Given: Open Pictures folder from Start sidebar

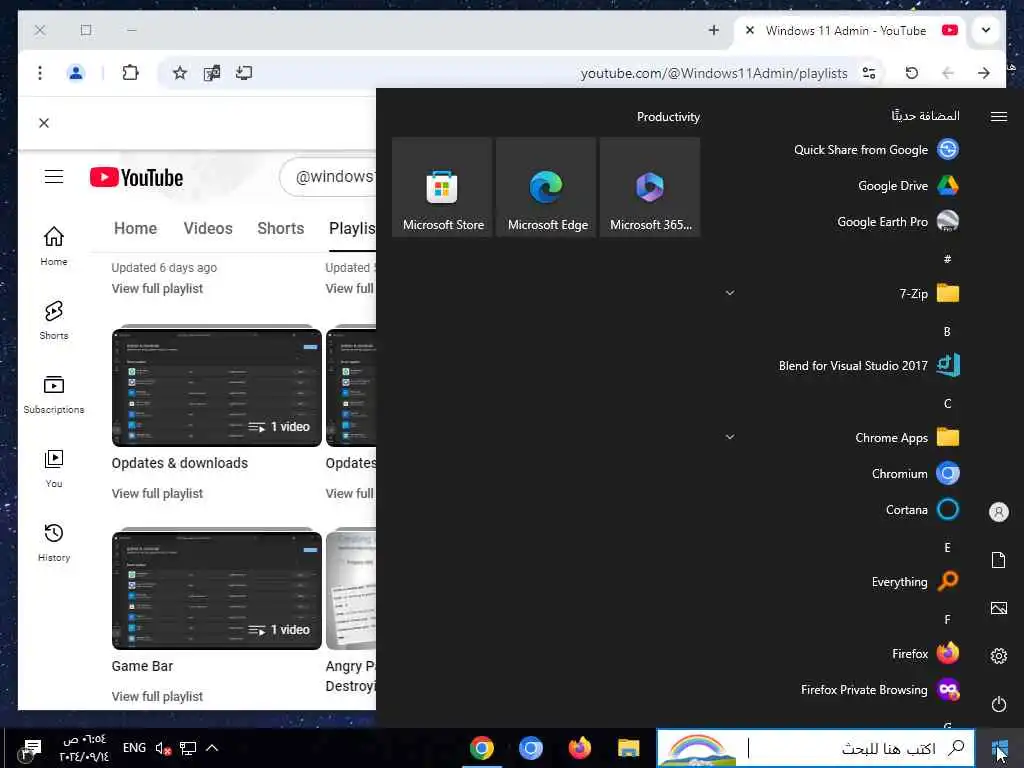Looking at the screenshot, I should coord(999,608).
